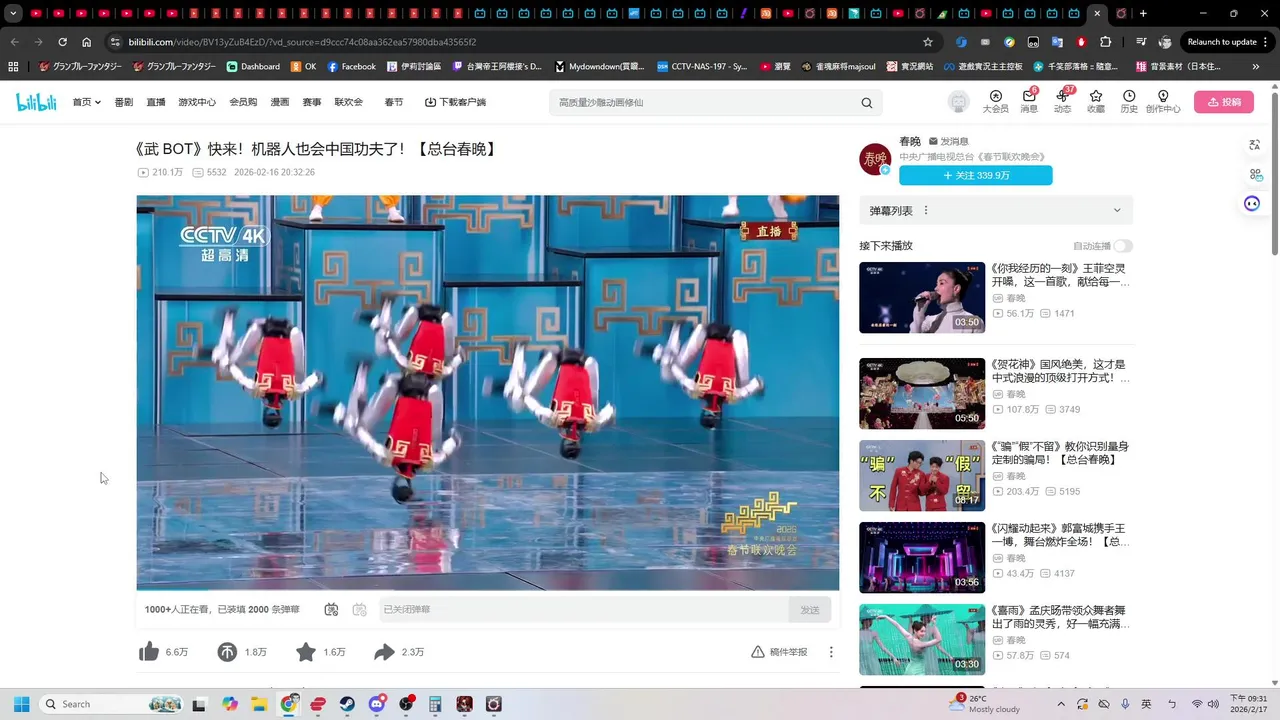
Task: Open the 赛事 nav item
Action: pos(312,102)
